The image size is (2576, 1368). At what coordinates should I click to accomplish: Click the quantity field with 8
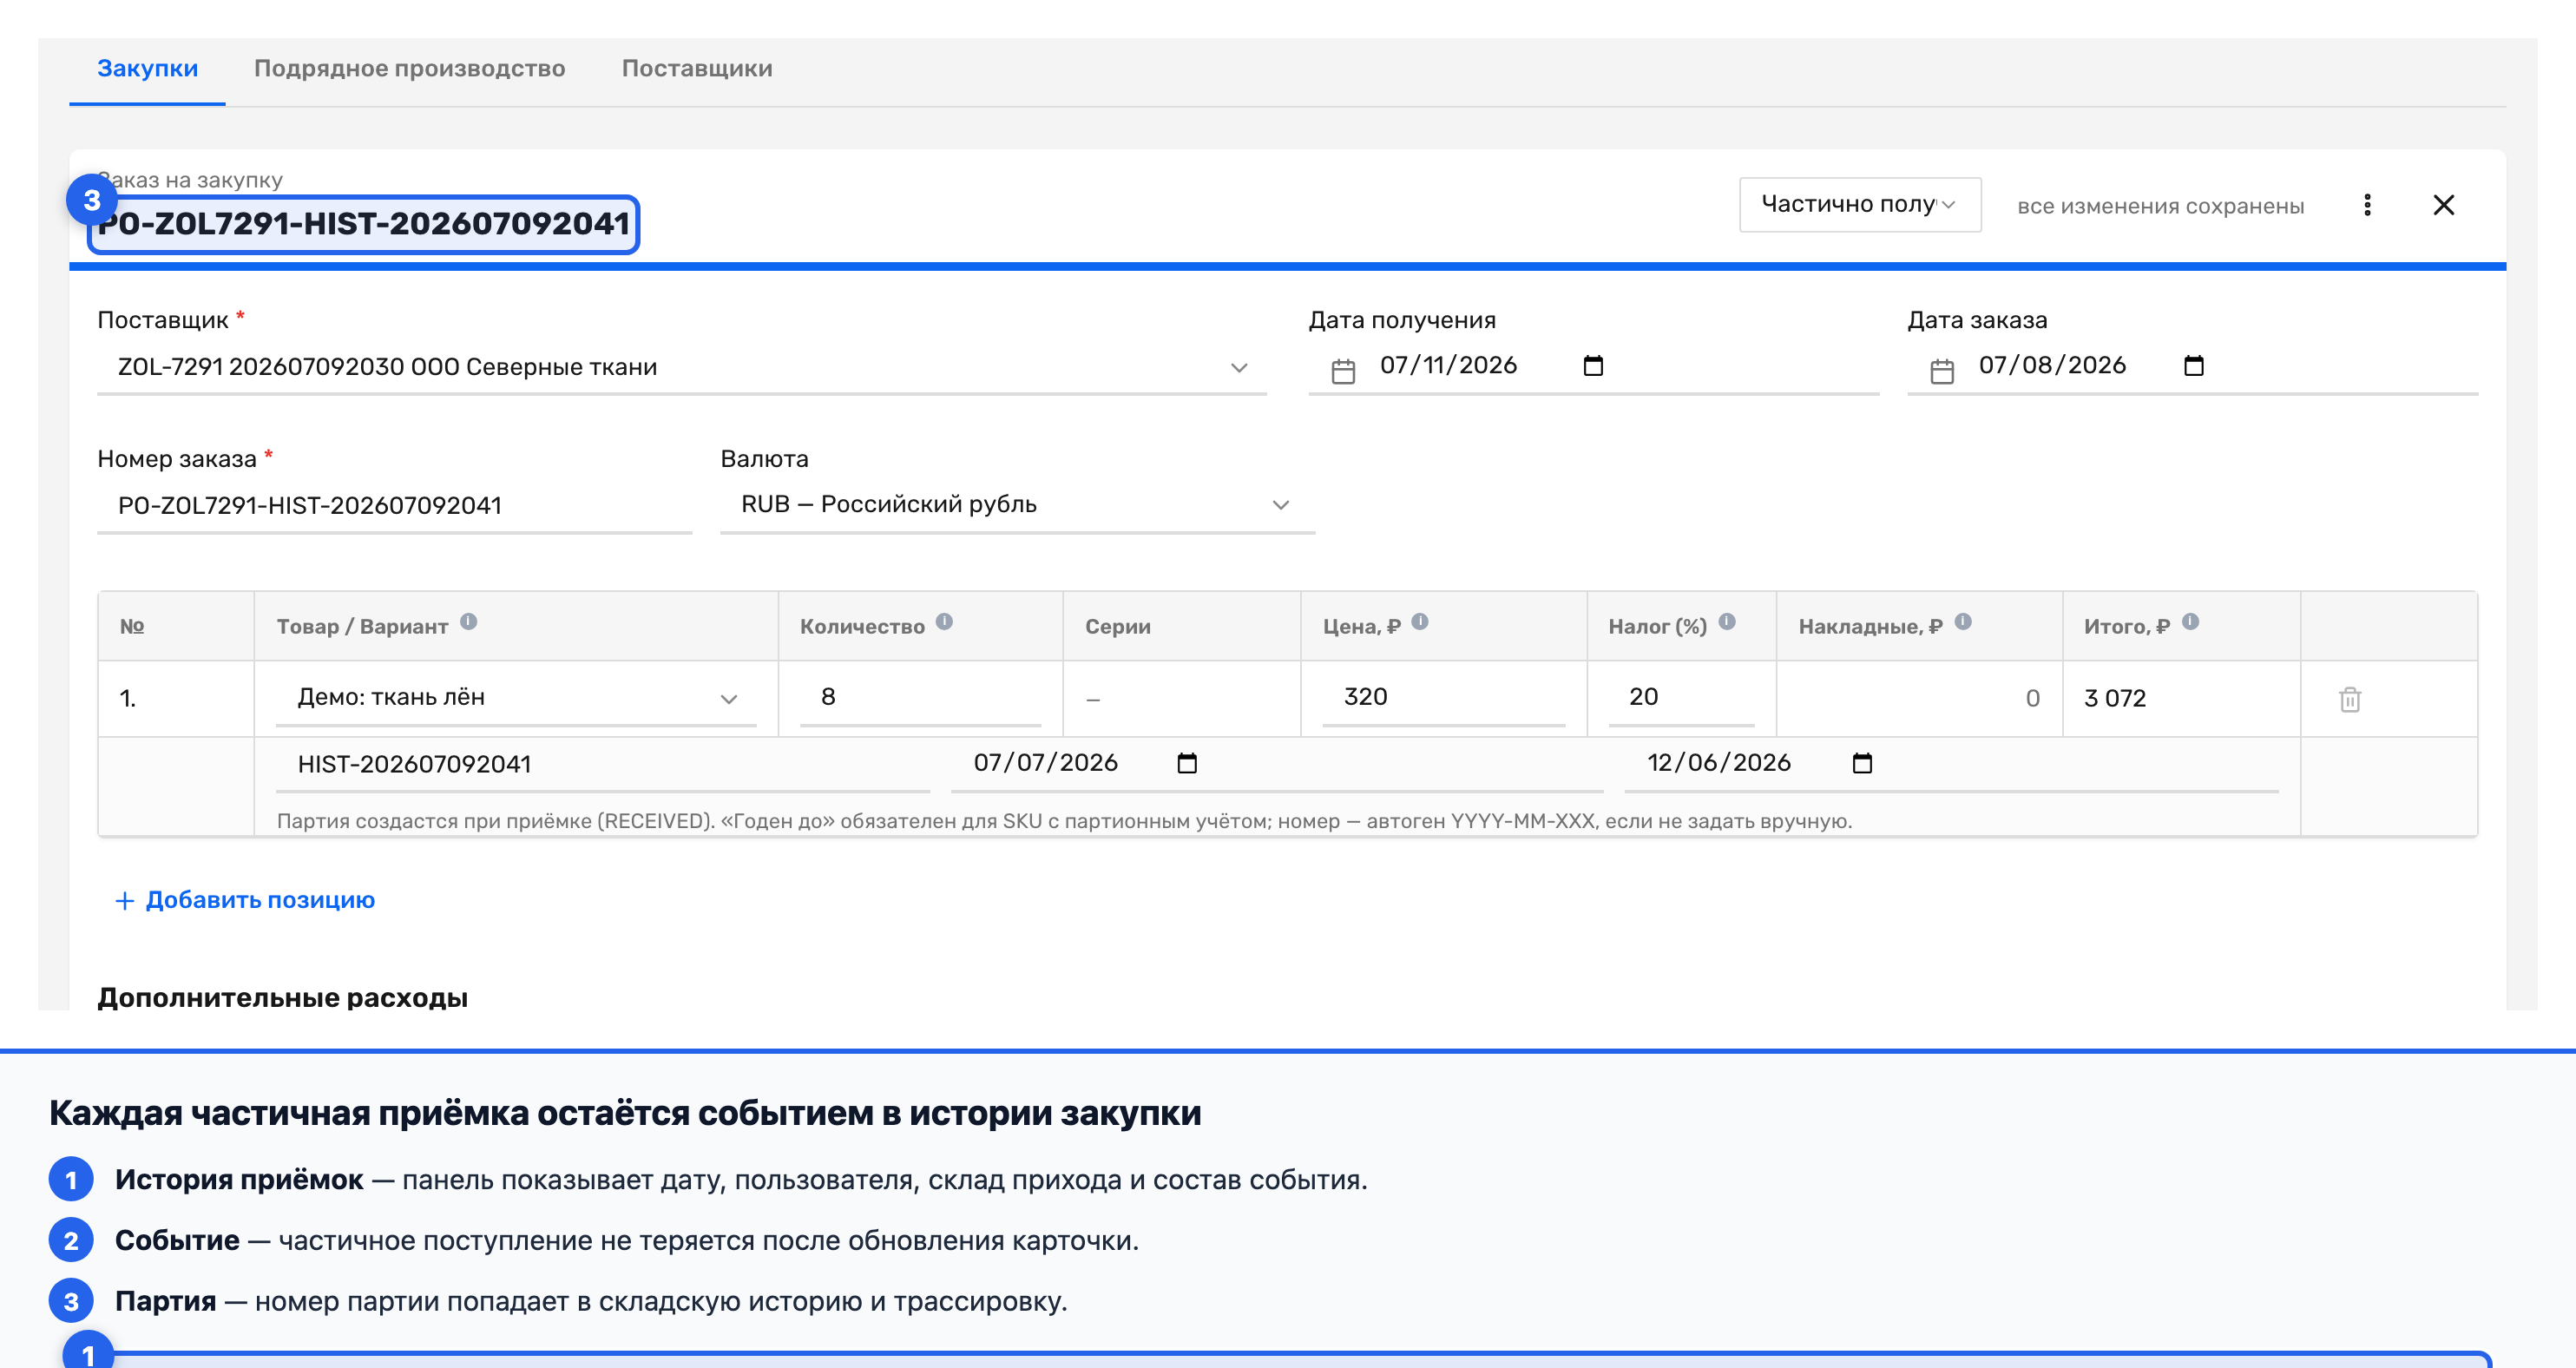tap(920, 697)
